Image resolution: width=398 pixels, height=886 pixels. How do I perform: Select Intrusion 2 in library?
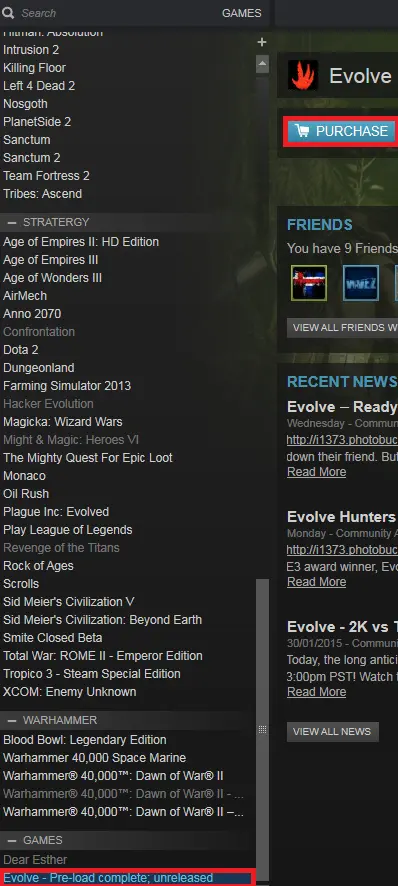point(31,50)
